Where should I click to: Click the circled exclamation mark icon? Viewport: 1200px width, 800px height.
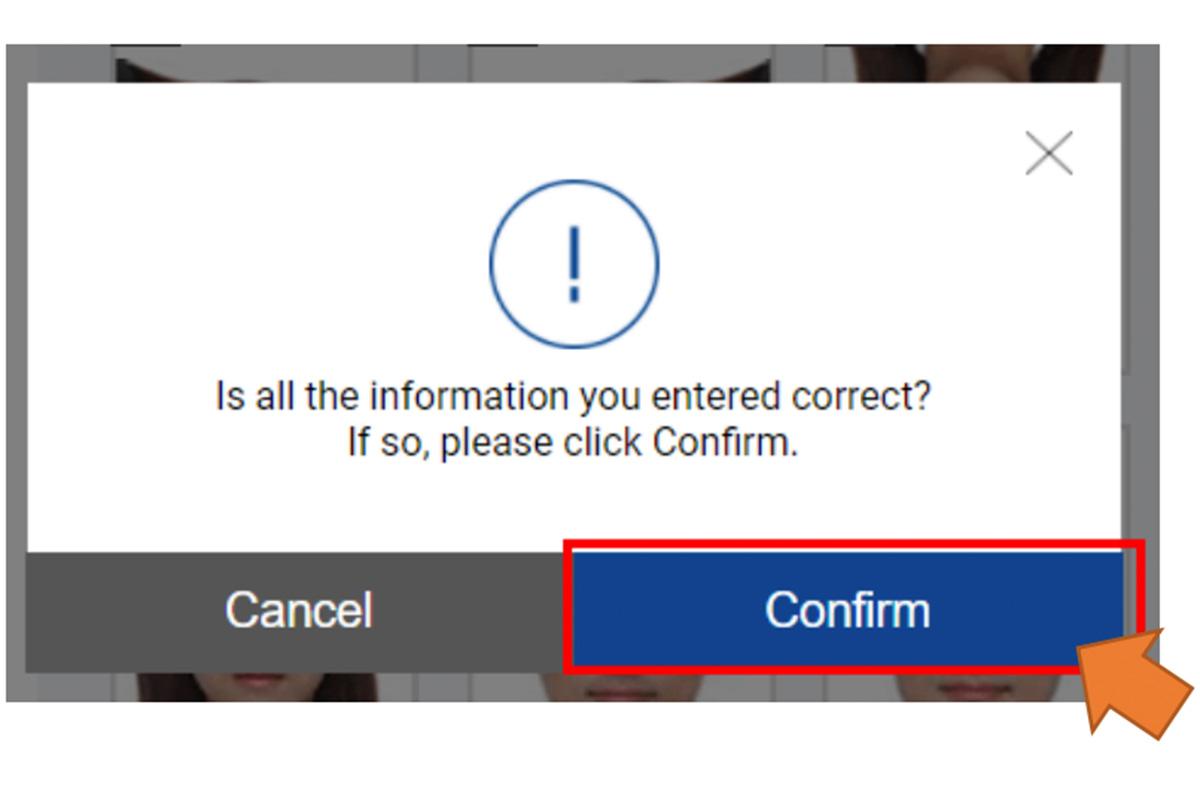[574, 264]
